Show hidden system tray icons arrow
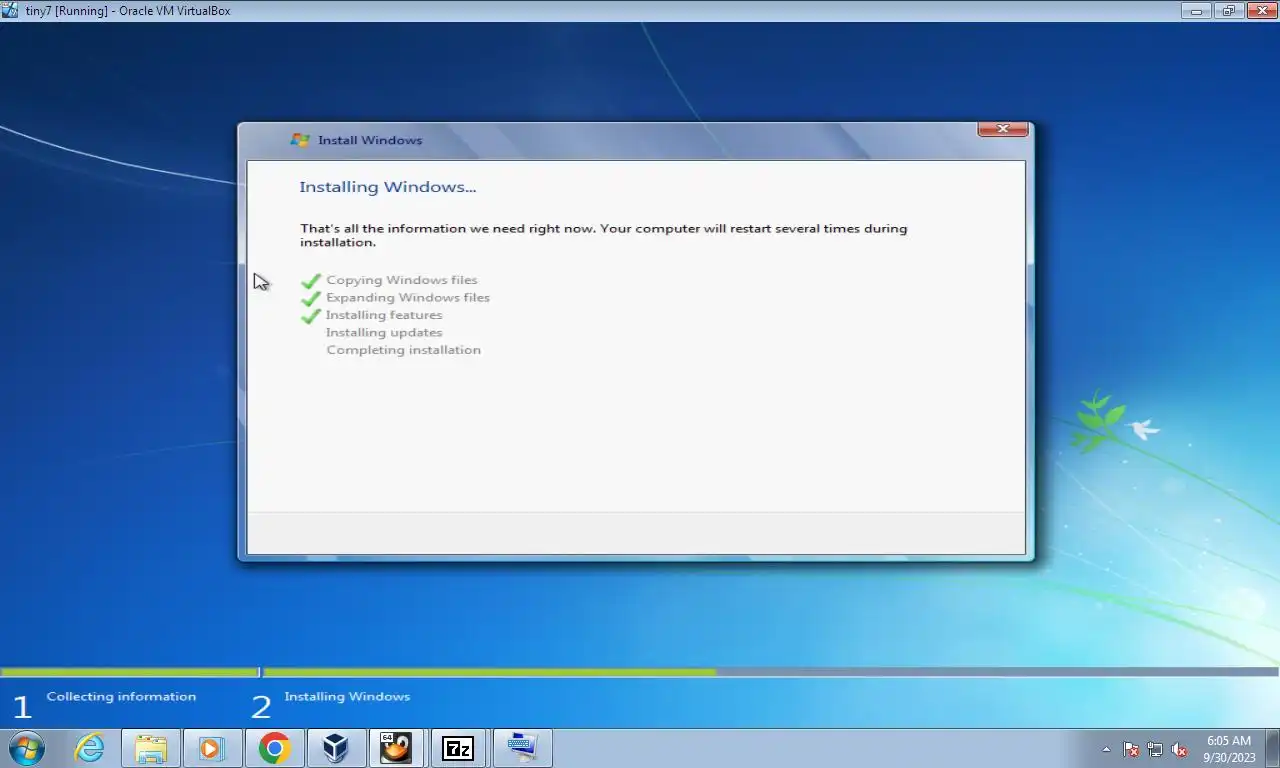1280x768 pixels. tap(1106, 749)
